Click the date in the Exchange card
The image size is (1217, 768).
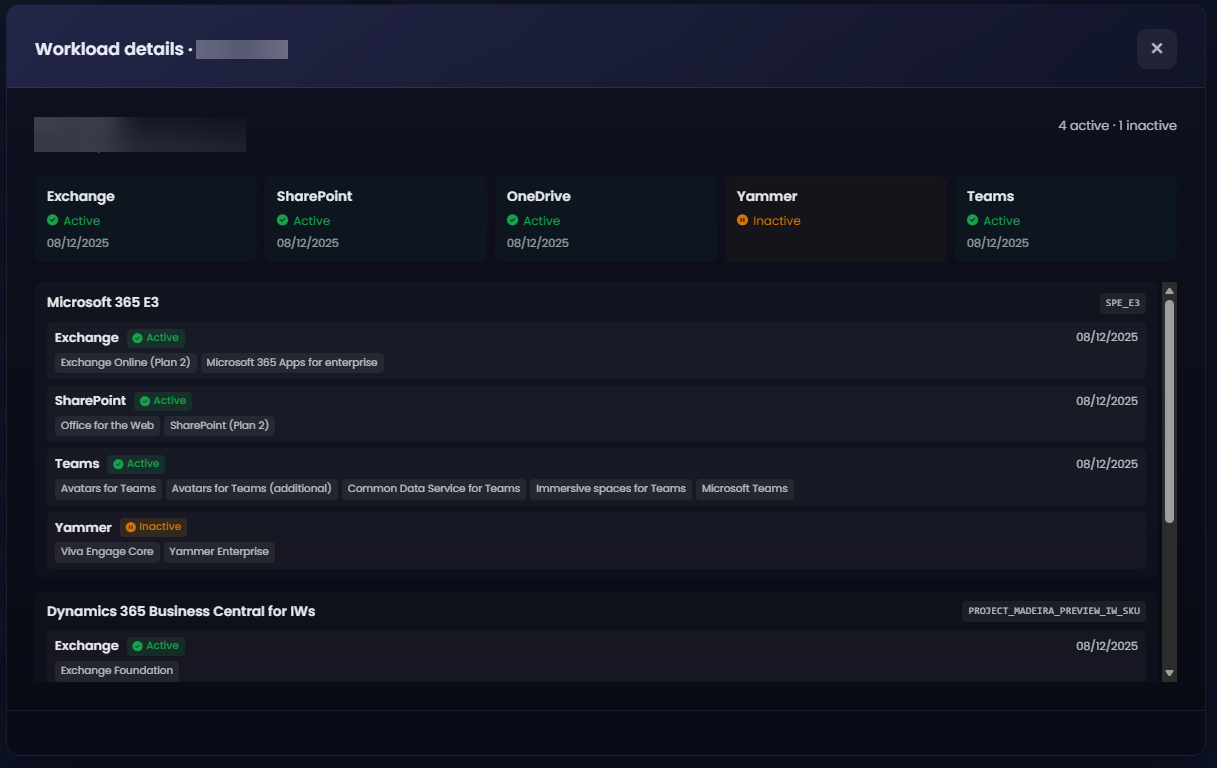pos(78,243)
